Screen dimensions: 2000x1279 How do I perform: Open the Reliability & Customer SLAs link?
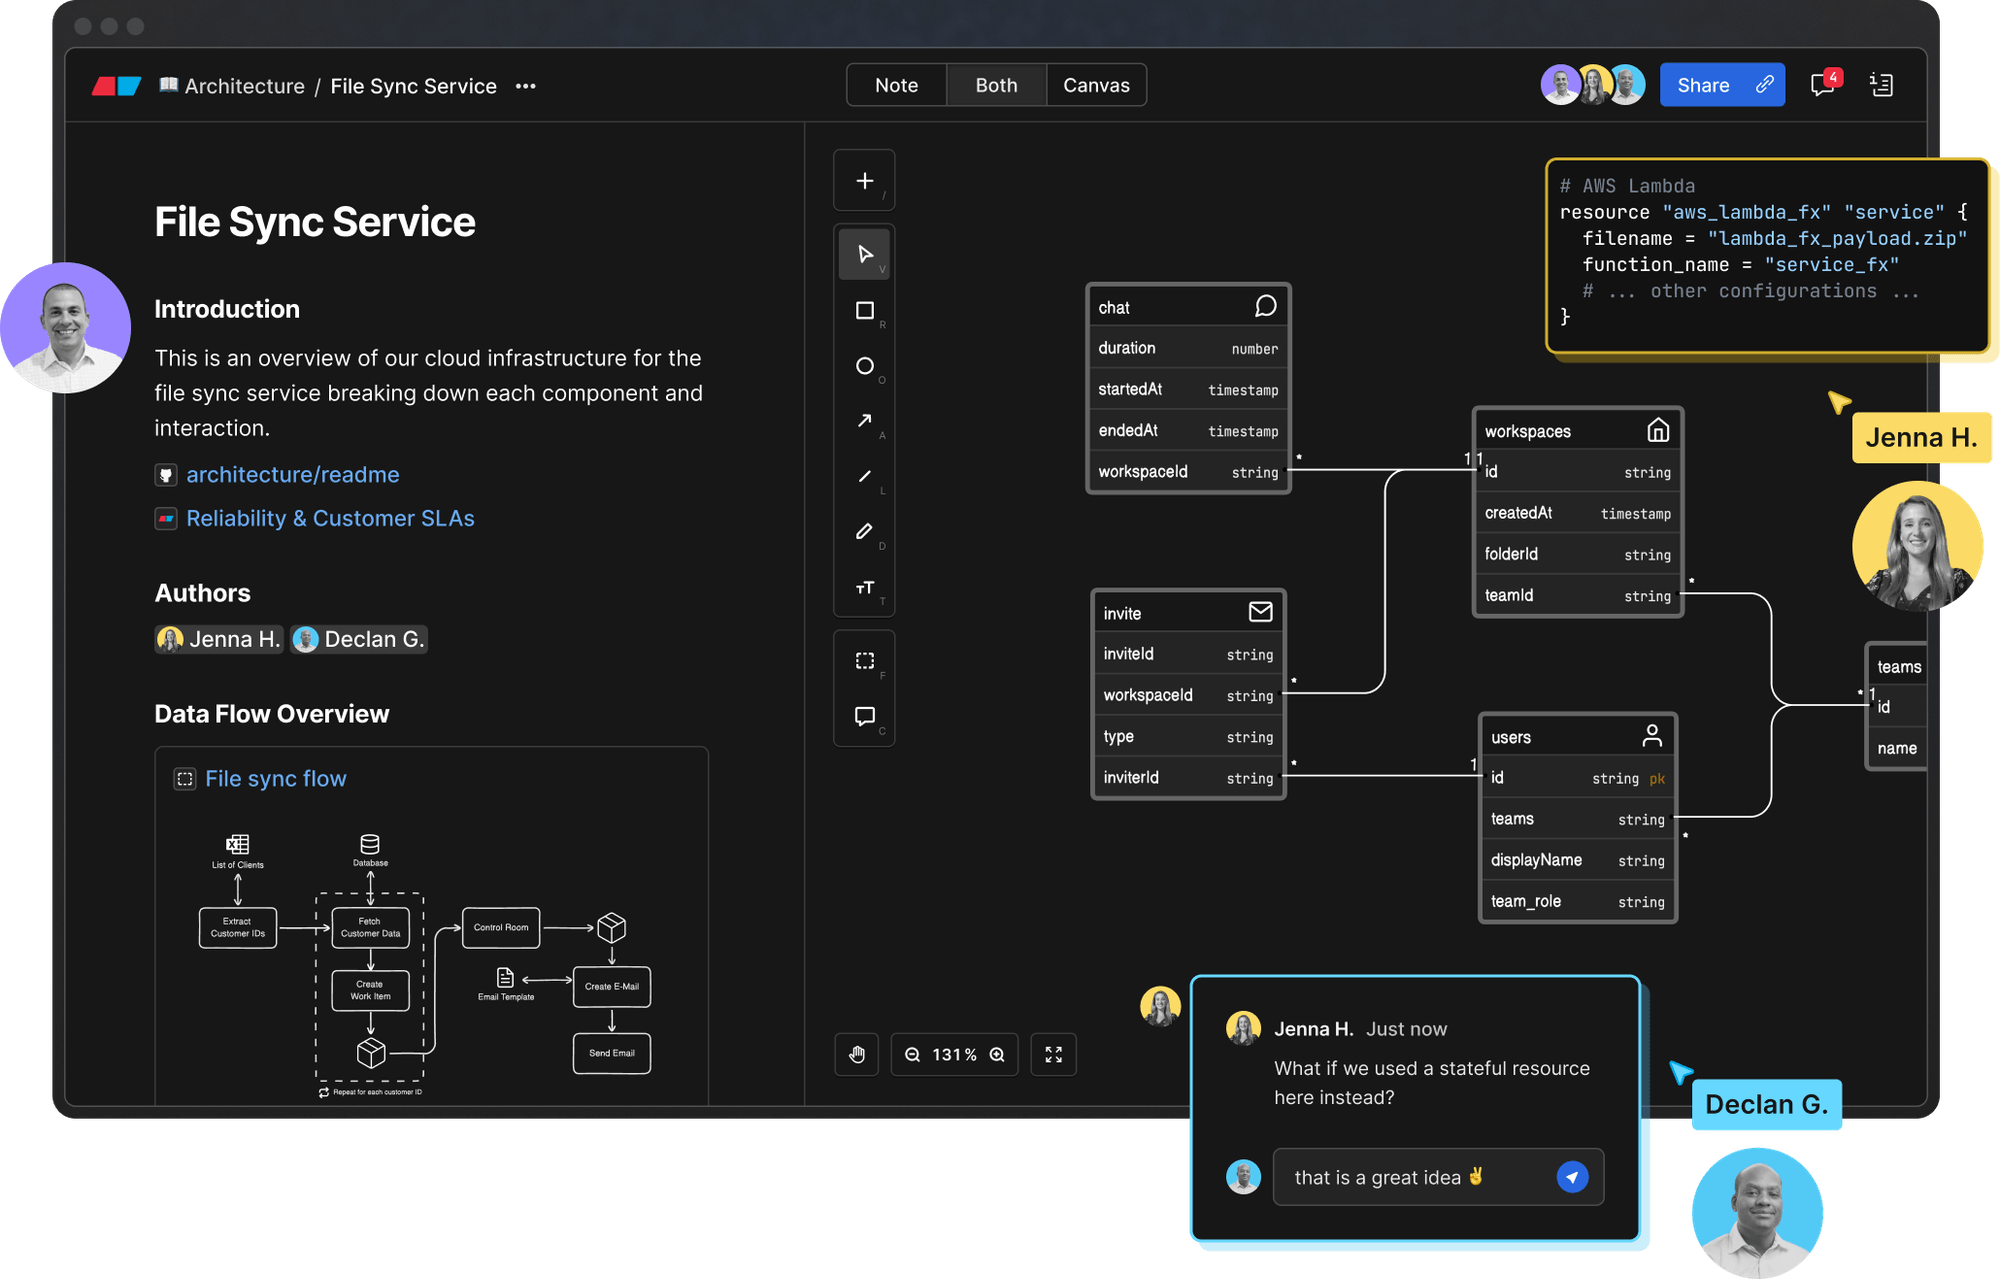coord(330,518)
